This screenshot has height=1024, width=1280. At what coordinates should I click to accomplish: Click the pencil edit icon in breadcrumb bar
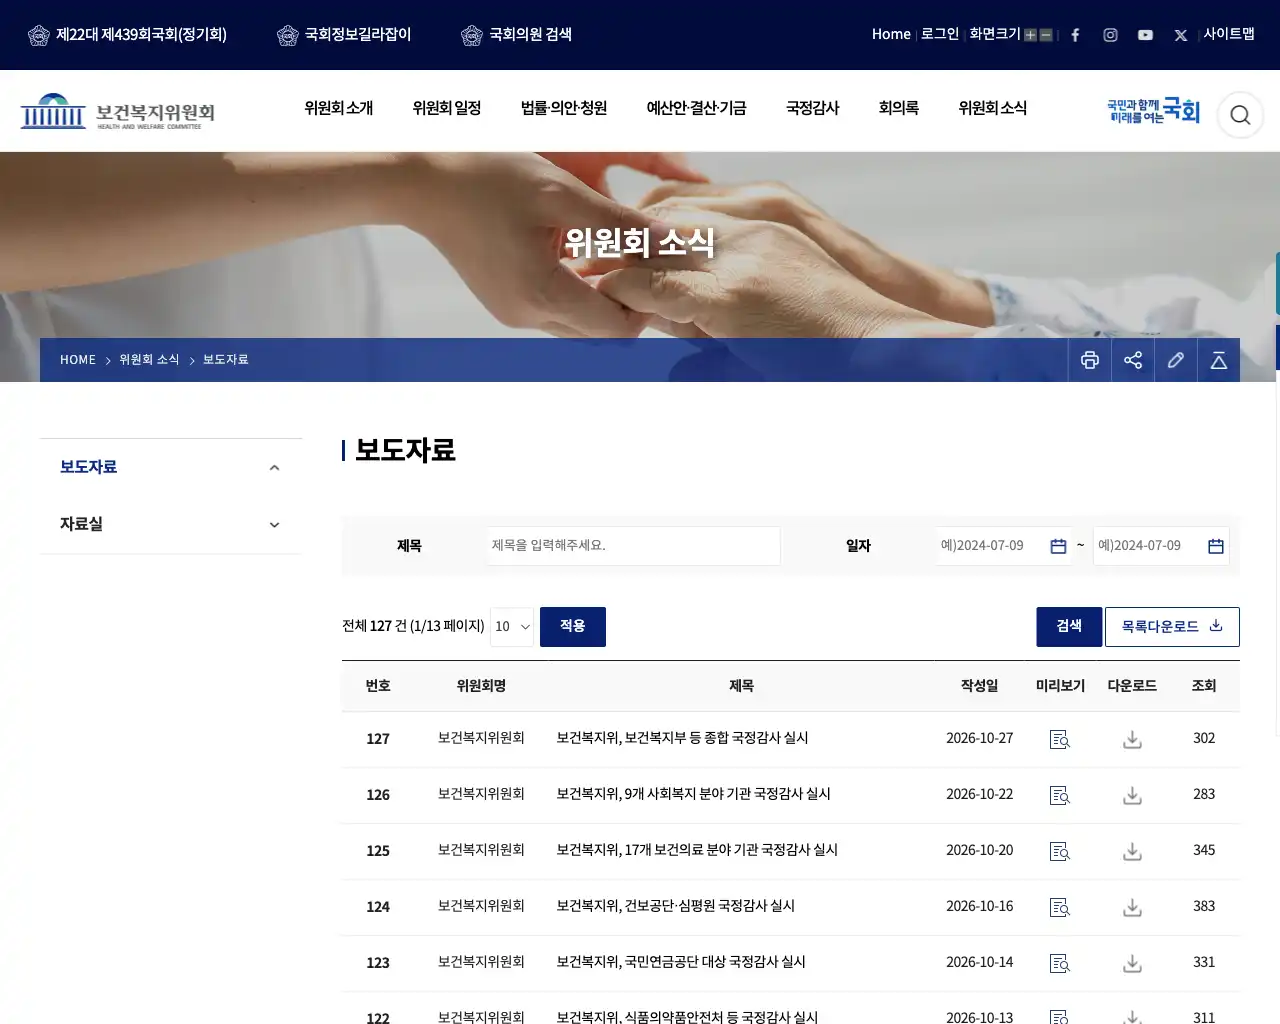1176,360
